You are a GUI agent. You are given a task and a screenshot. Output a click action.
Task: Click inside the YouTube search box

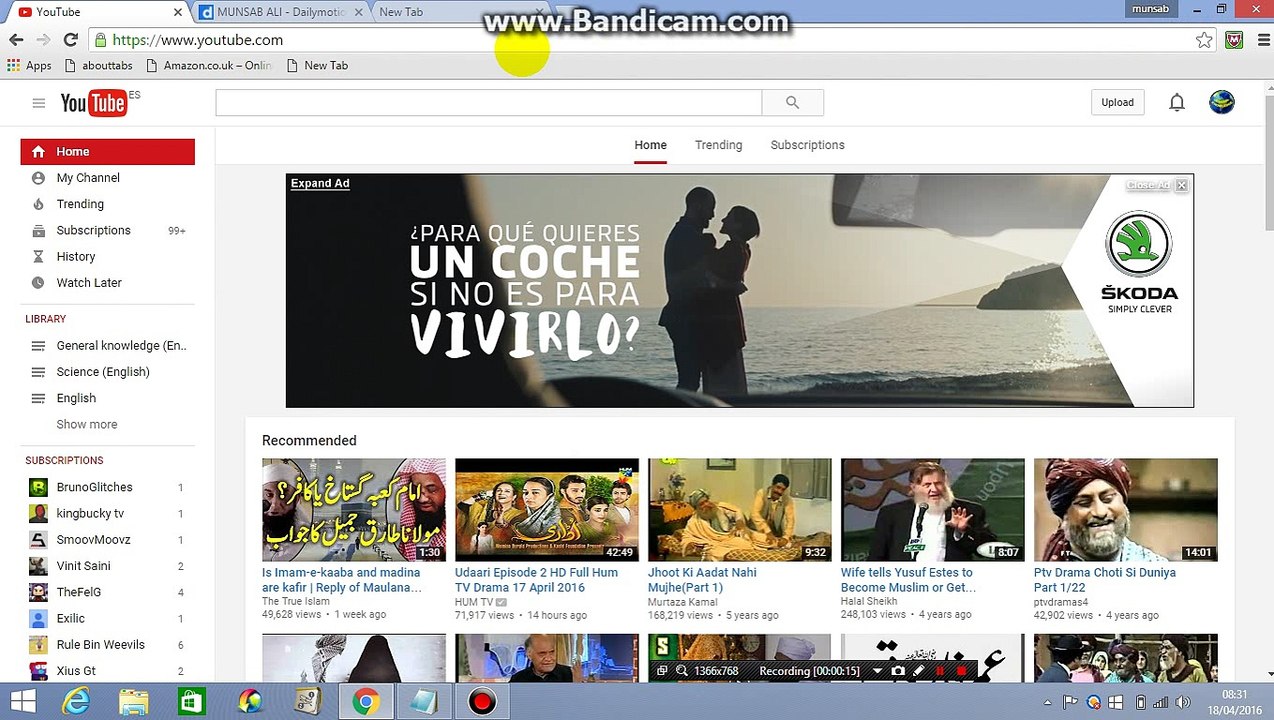[489, 102]
